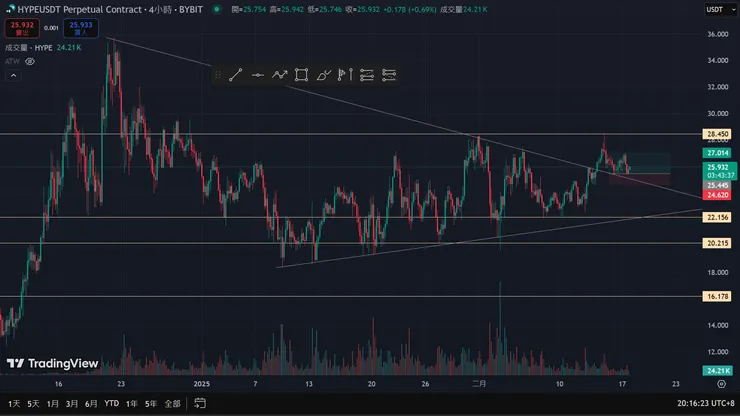Collapse the indicator legend chevron
740x416 pixels.
click(13, 76)
